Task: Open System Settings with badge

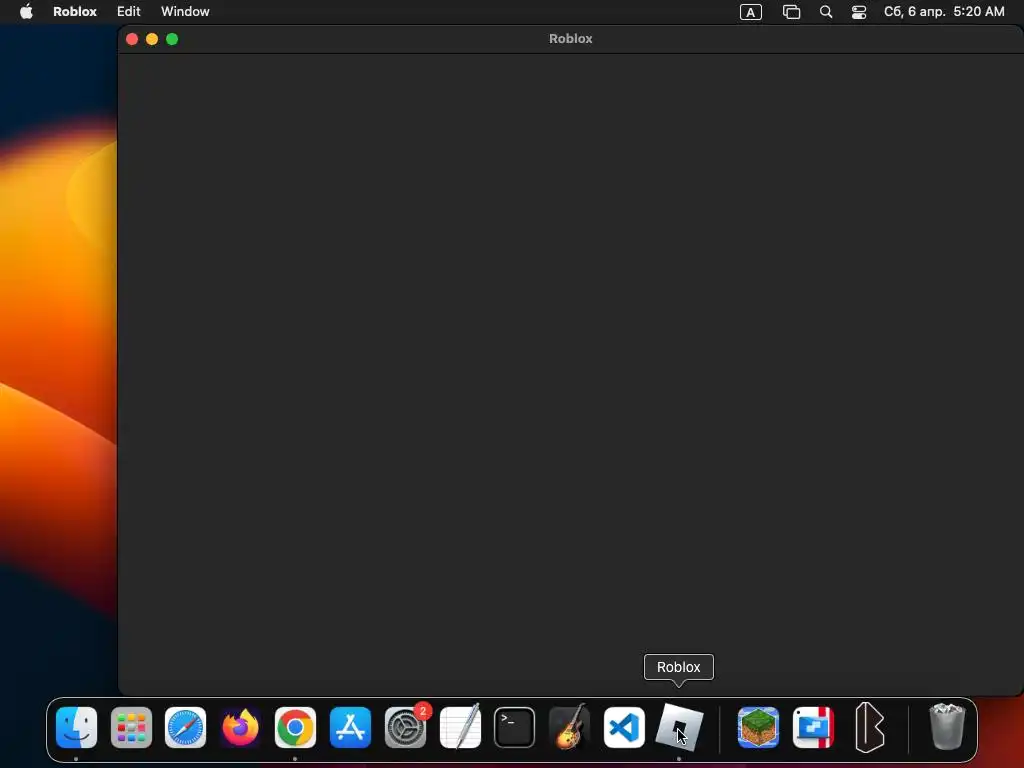Action: [405, 728]
